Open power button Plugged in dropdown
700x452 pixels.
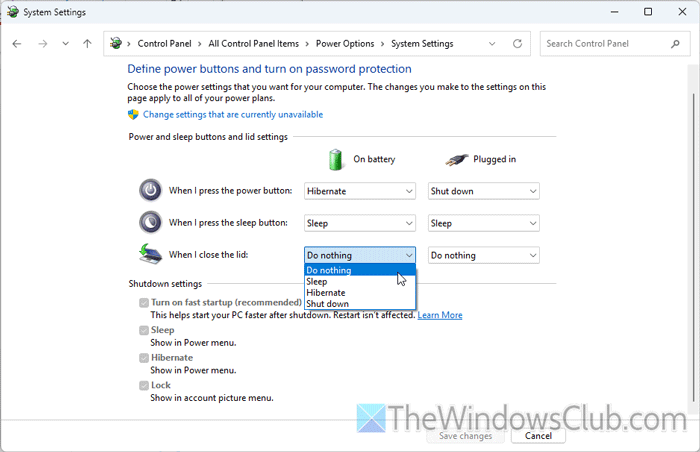(x=483, y=191)
